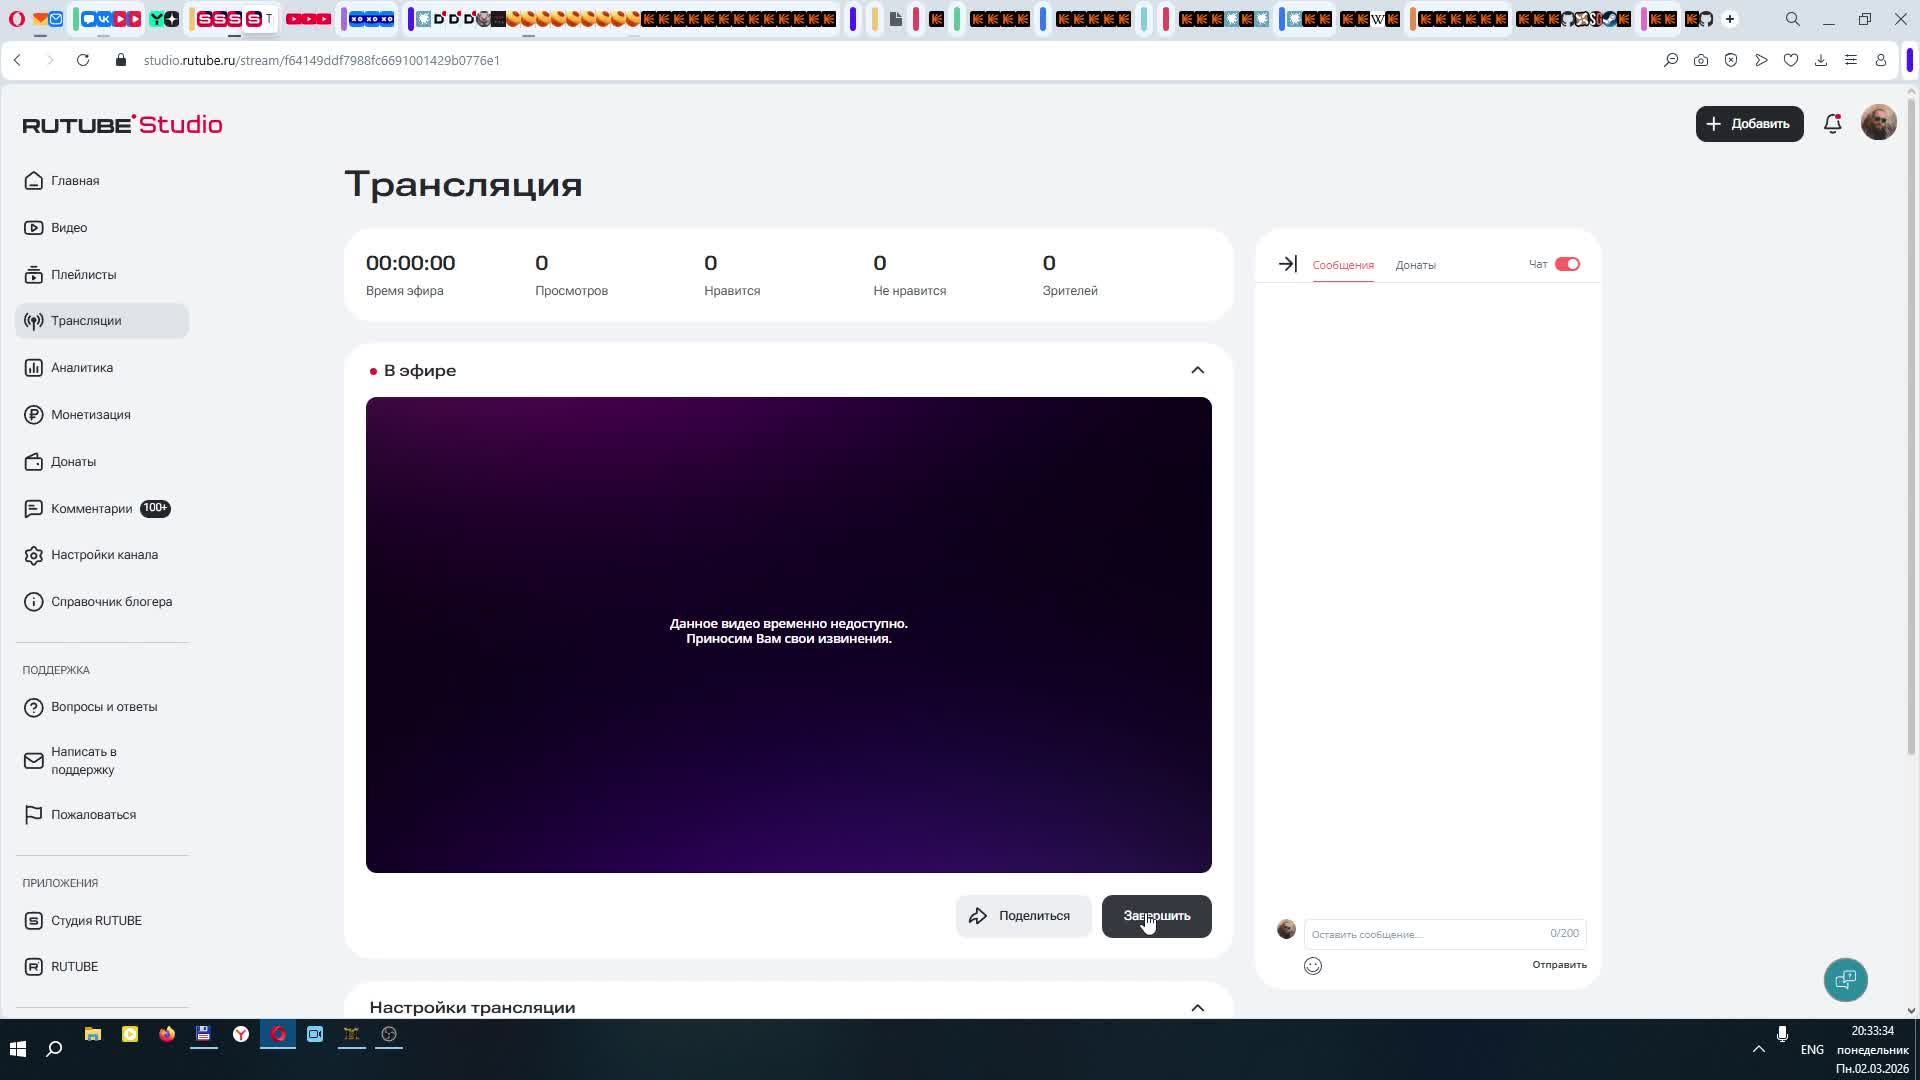
Task: Open the Добавить menu button
Action: [x=1749, y=124]
